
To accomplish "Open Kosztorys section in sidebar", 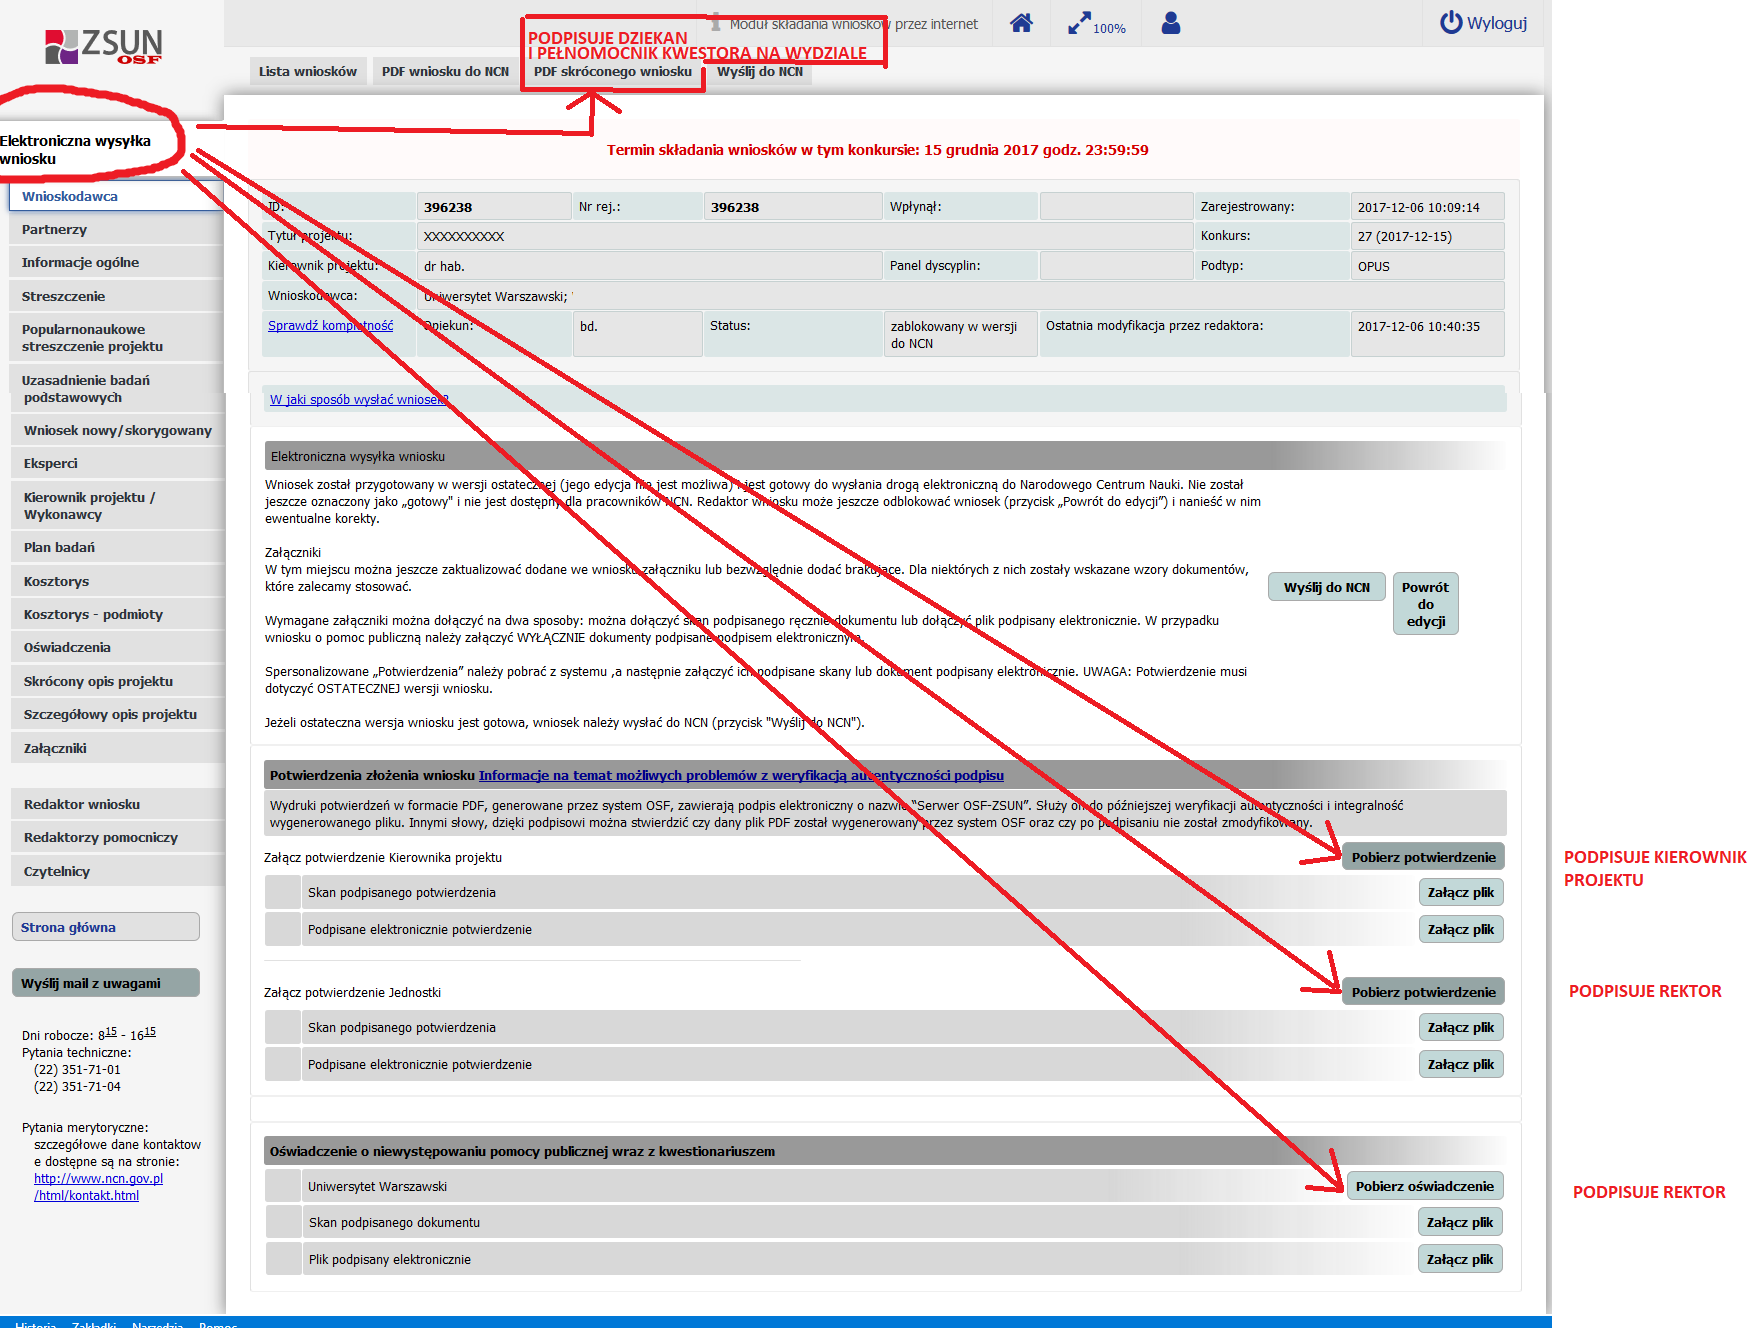I will click(x=57, y=581).
